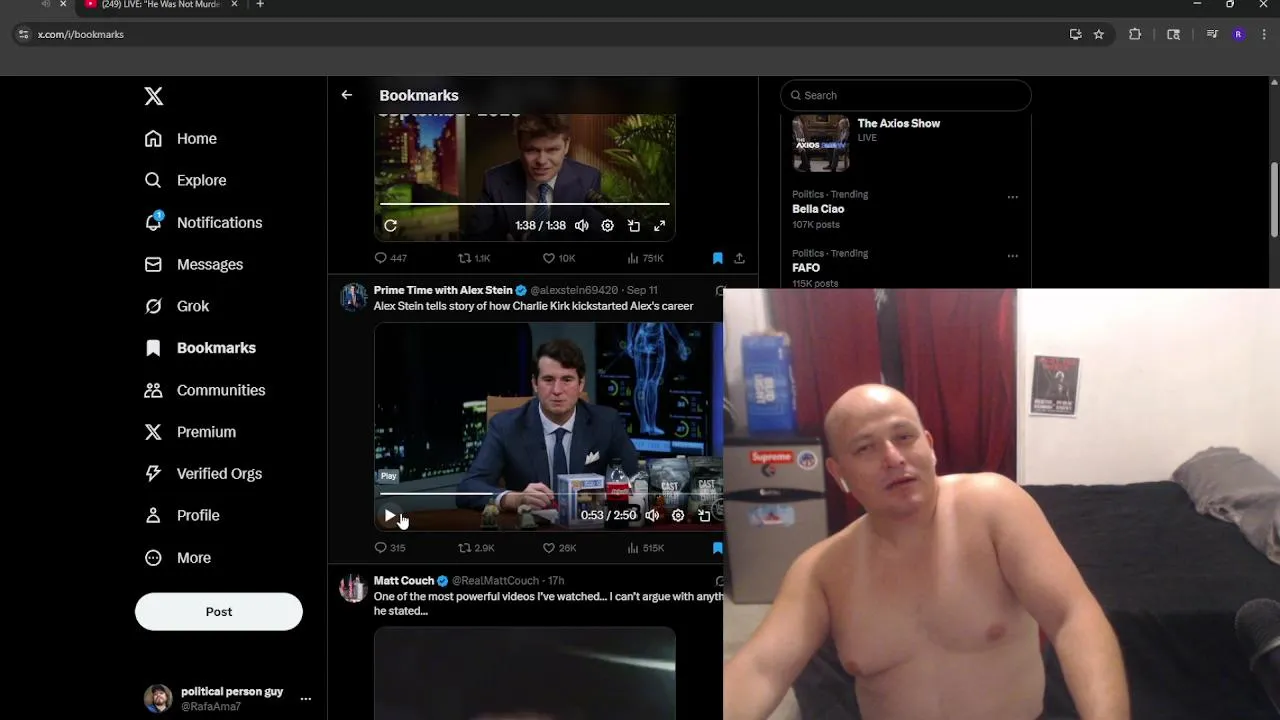Viewport: 1280px width, 720px height.
Task: View site information icon in address bar
Action: click(x=24, y=34)
